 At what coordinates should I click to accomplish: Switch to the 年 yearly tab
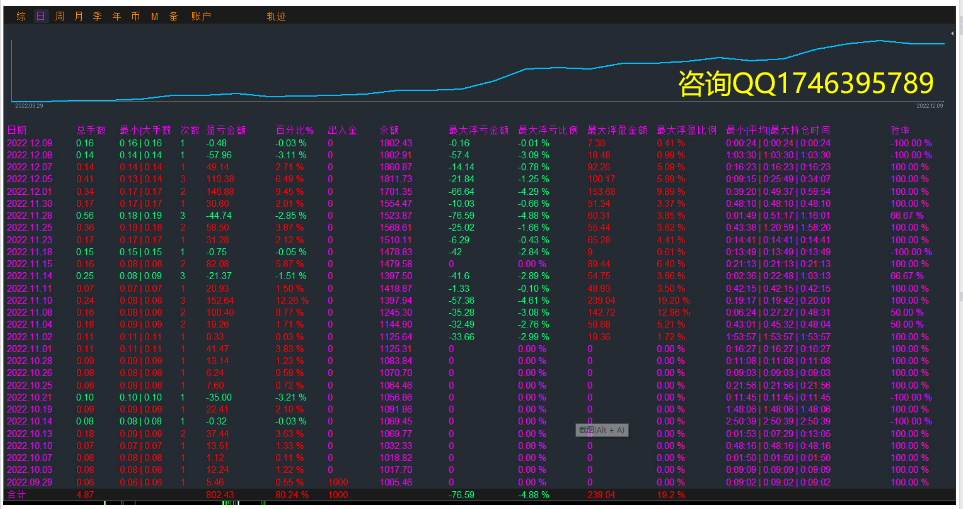click(x=116, y=17)
